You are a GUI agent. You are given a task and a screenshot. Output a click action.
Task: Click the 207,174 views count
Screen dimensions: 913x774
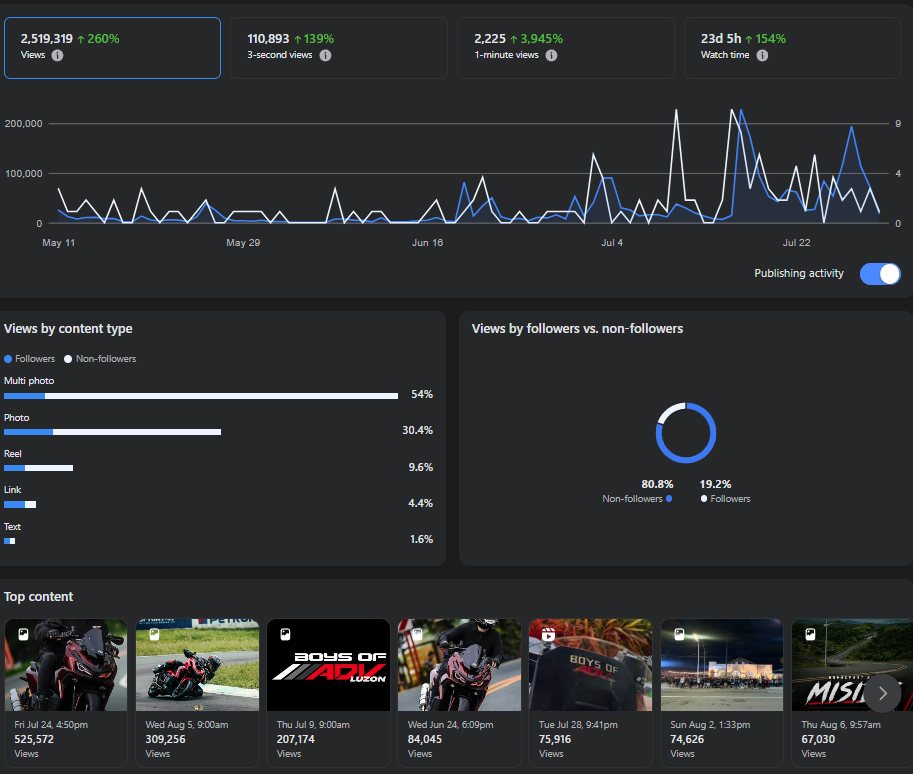tap(296, 739)
